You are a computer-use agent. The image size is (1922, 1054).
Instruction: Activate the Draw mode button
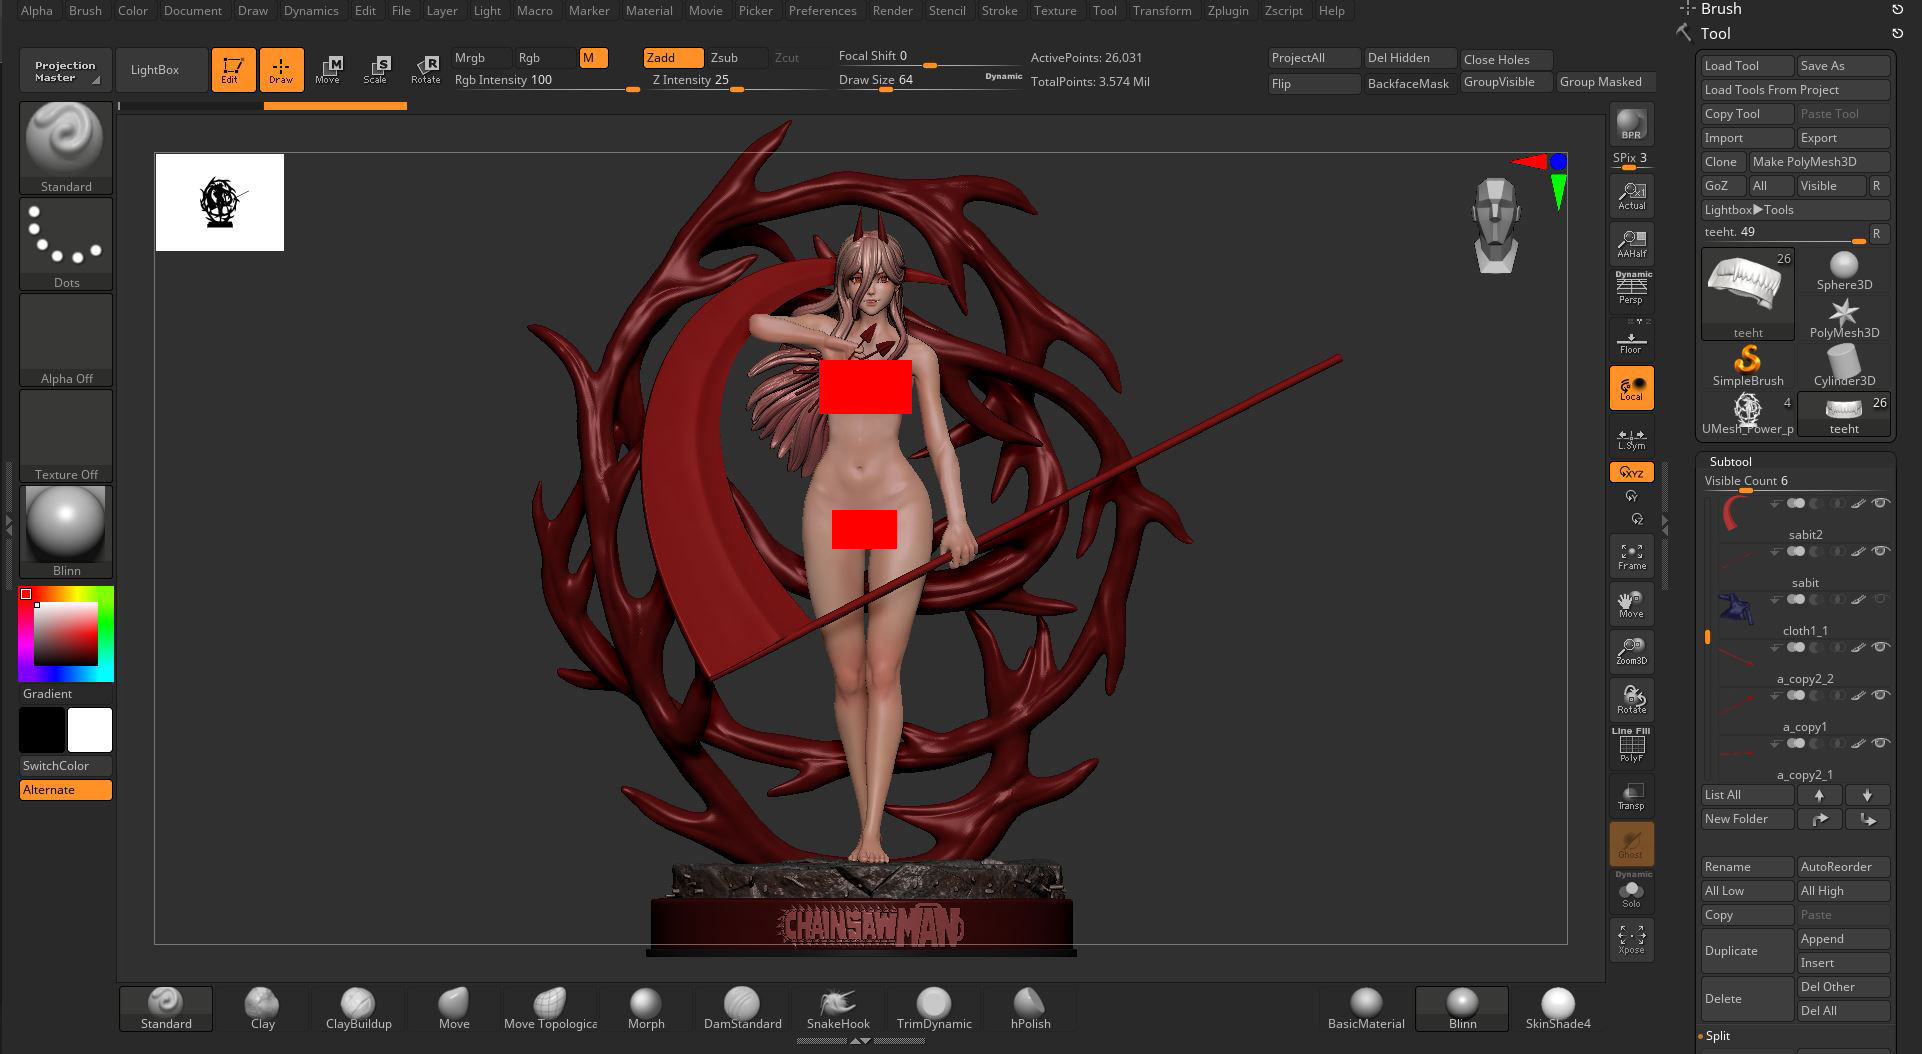281,70
